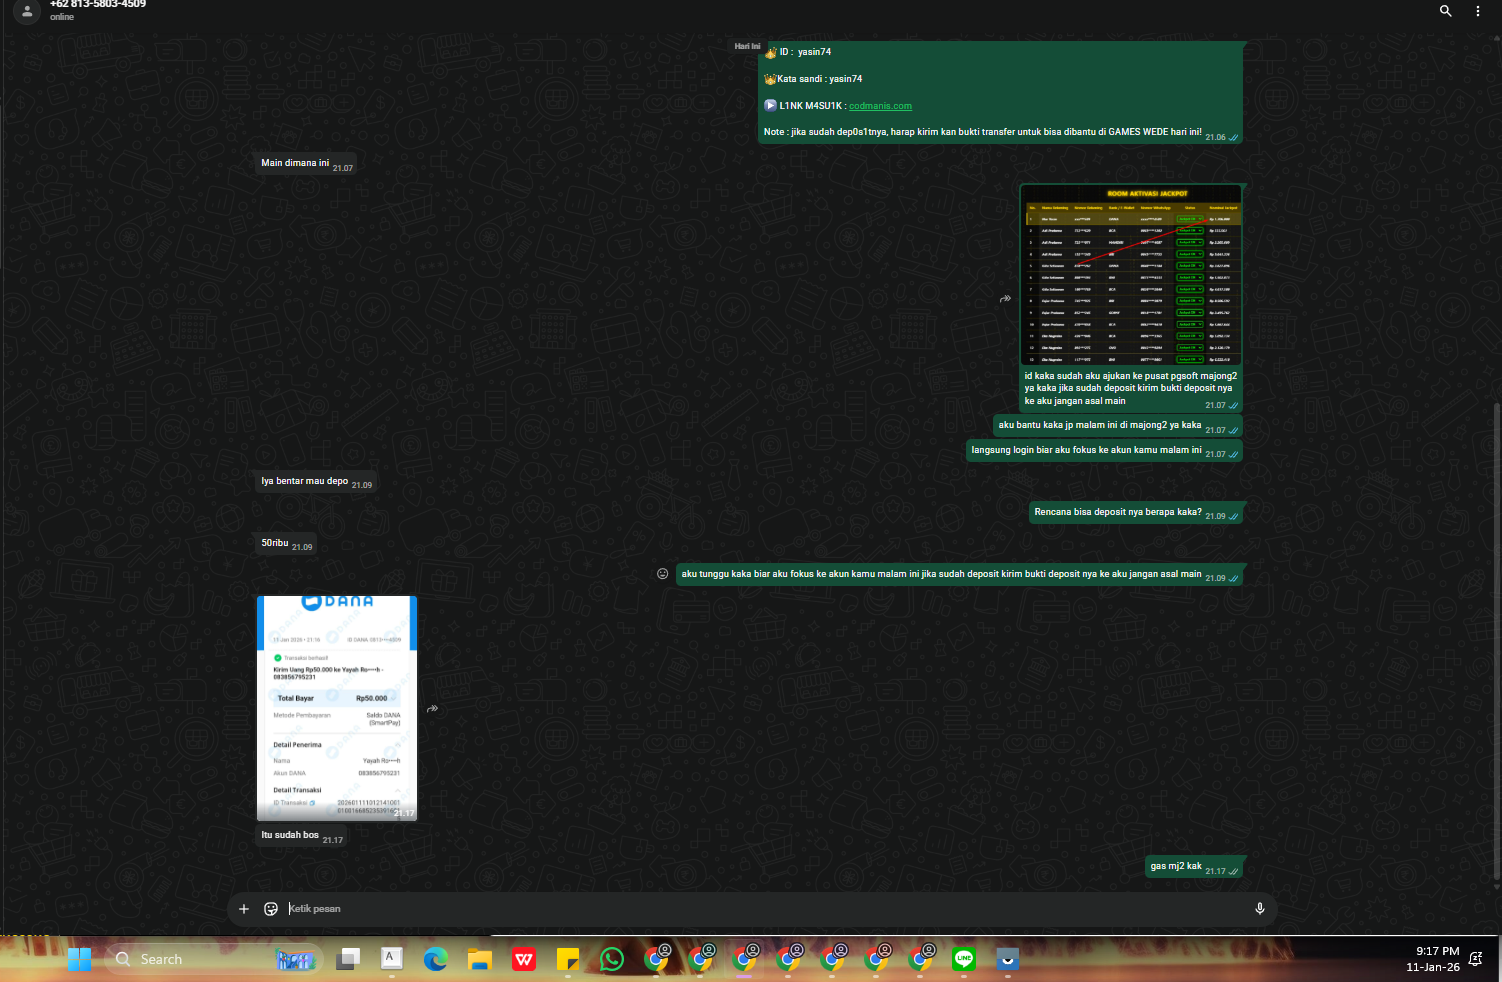Viewport: 1502px width, 982px height.
Task: Open the Room Aktivasi Jackpot image
Action: click(x=1131, y=275)
